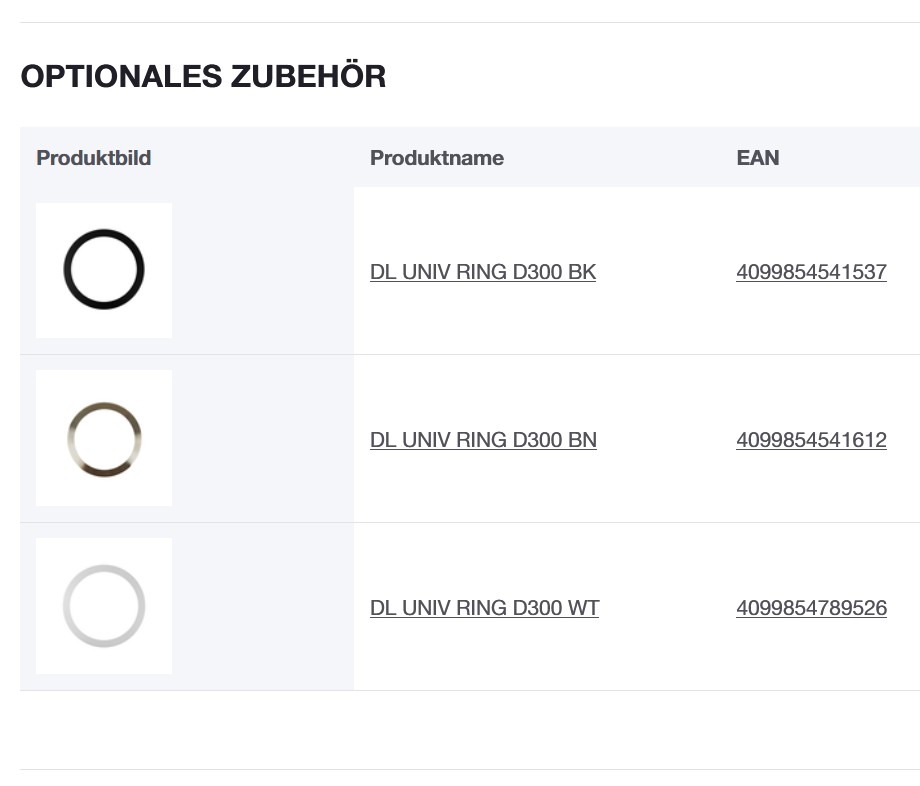
Task: Click the EAN column header
Action: click(x=757, y=158)
